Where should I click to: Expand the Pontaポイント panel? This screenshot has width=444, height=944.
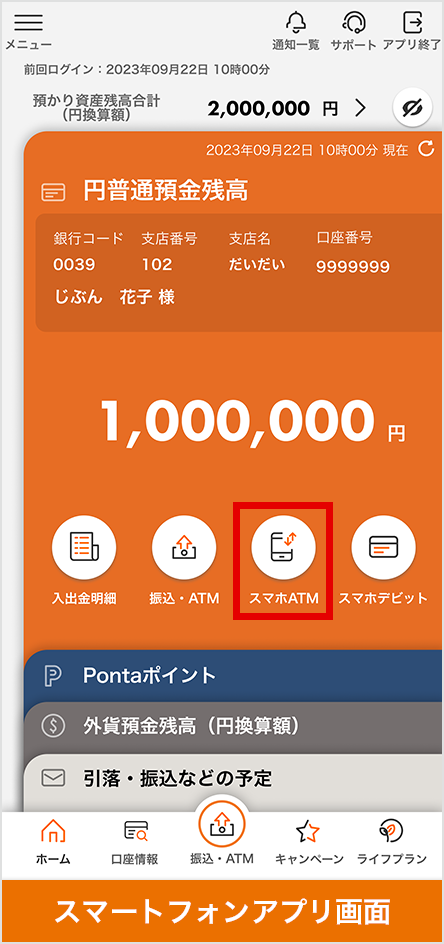pyautogui.click(x=234, y=675)
